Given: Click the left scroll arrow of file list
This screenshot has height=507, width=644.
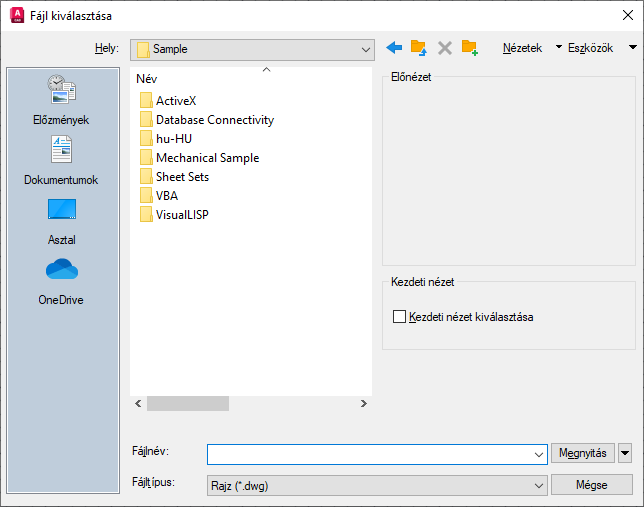Looking at the screenshot, I should coord(138,403).
